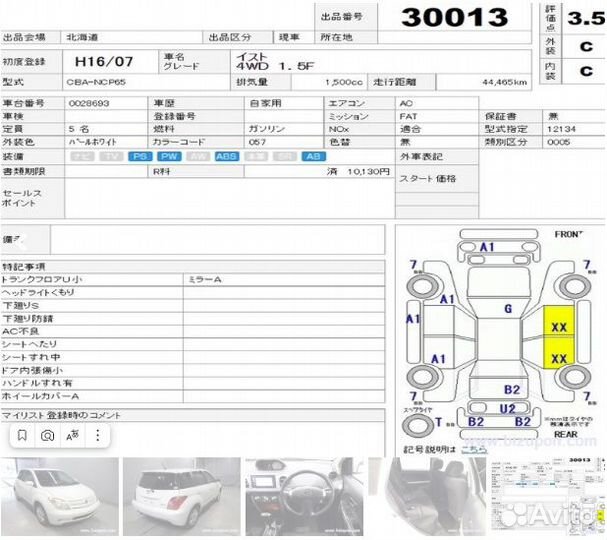The image size is (607, 540).
Task: Click the マイリスト登録時のコメント comment field
Action: pyautogui.click(x=193, y=439)
